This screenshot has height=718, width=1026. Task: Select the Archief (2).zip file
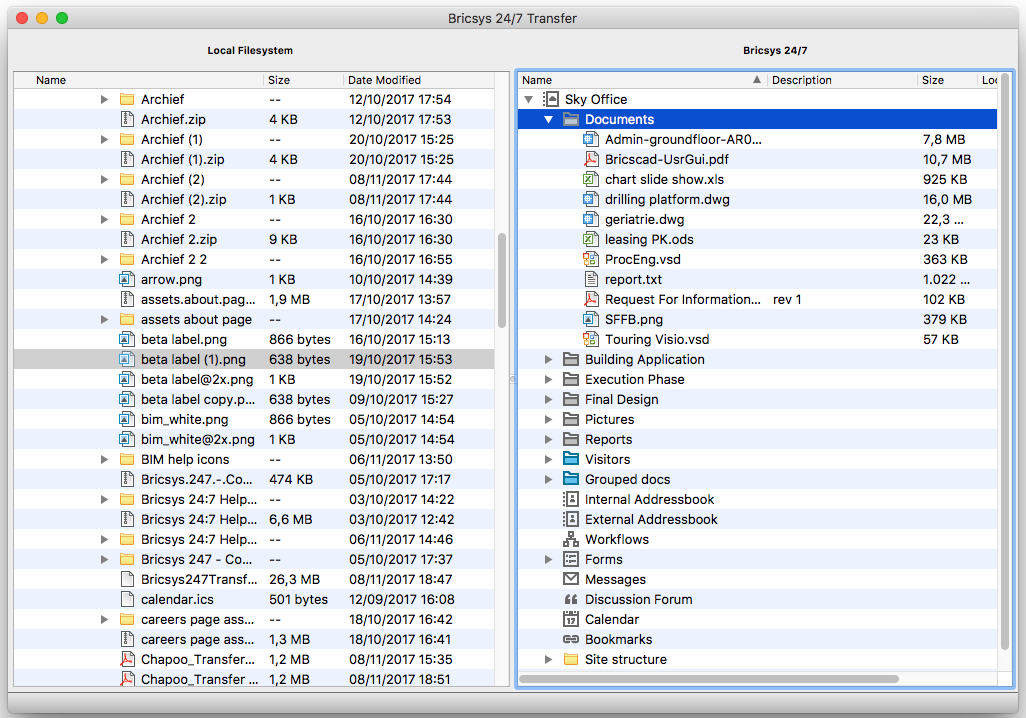click(254, 199)
